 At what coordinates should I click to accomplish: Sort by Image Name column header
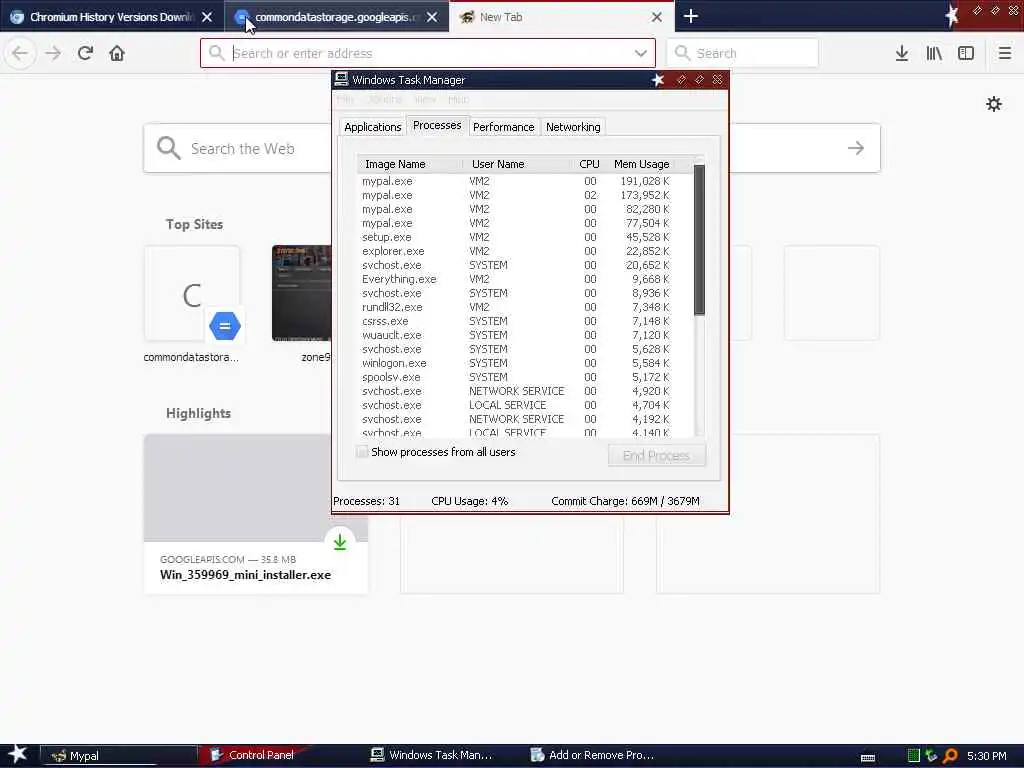pos(409,164)
